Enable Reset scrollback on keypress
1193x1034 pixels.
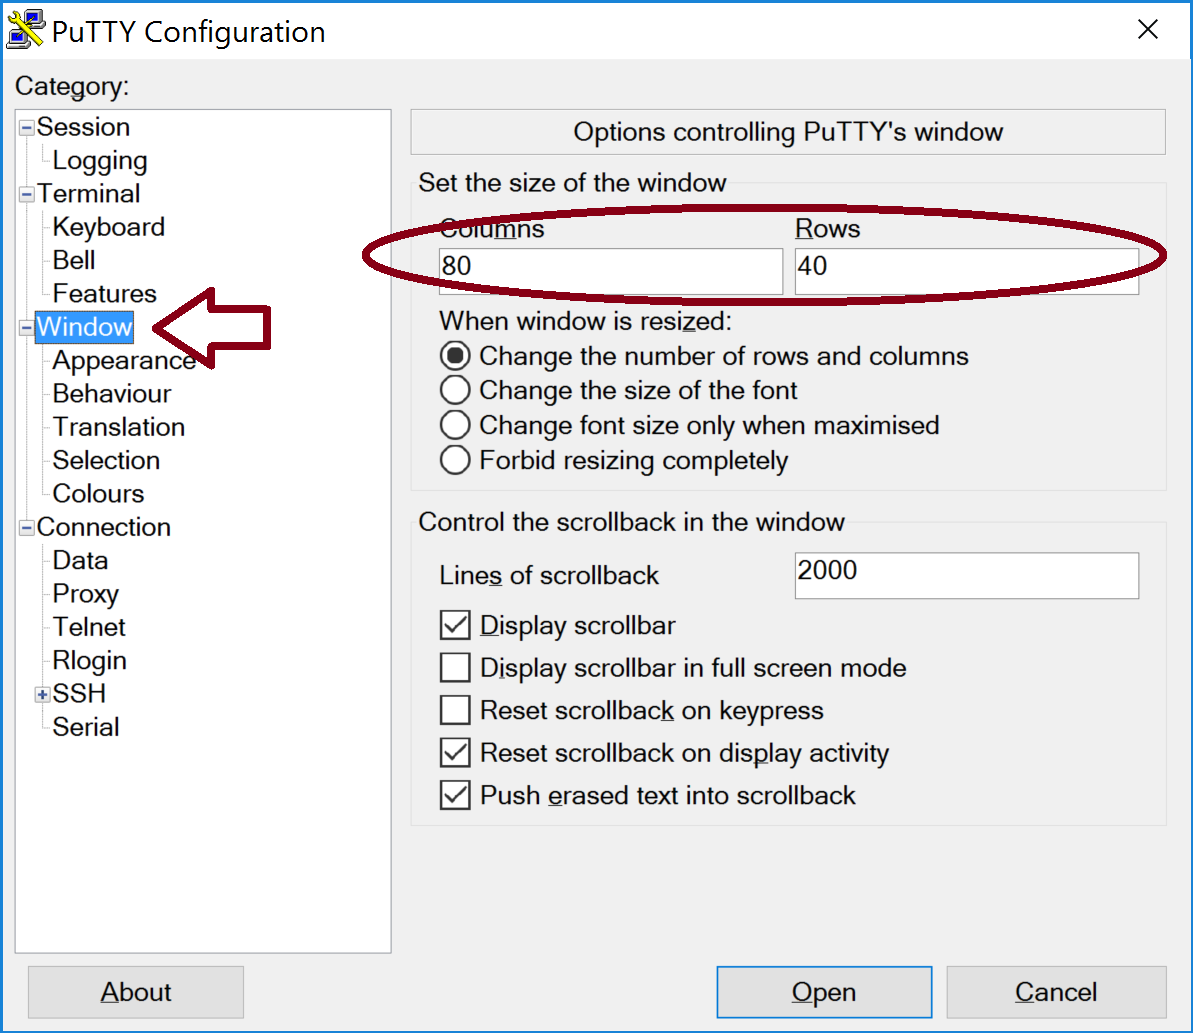(x=455, y=710)
